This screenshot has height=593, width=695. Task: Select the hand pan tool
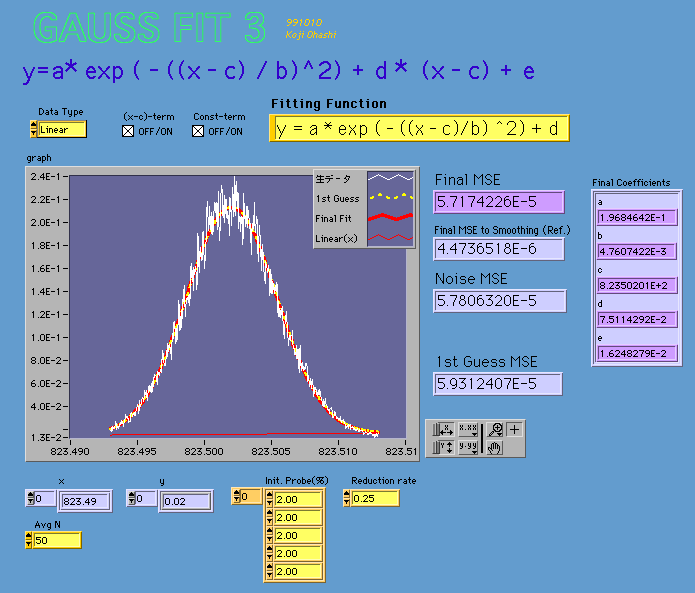494,447
